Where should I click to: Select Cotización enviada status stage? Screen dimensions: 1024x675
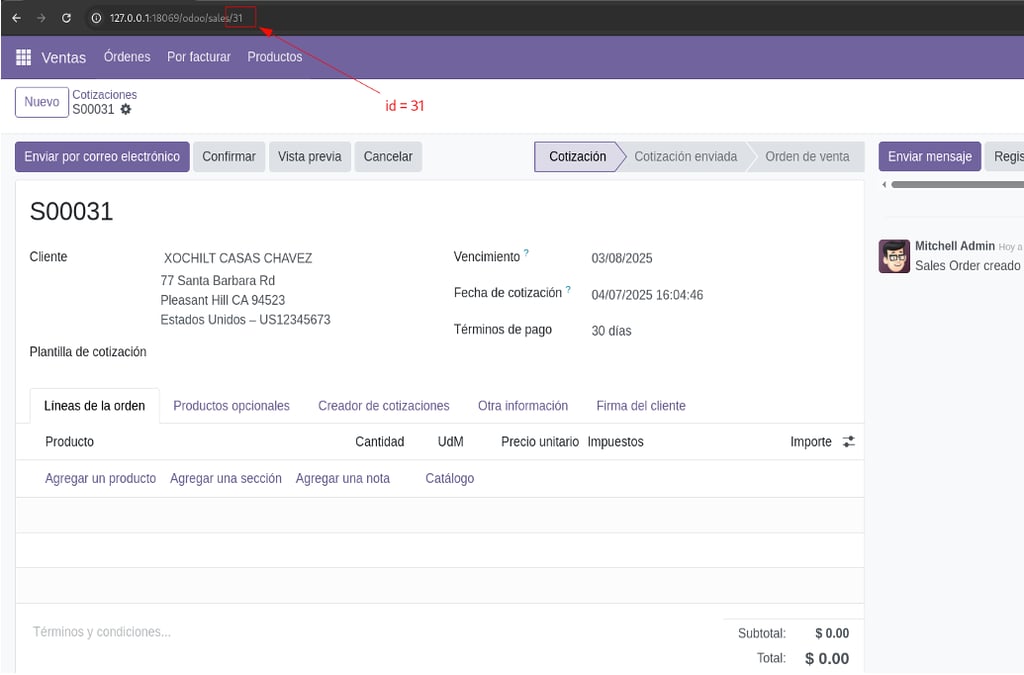[x=686, y=157]
